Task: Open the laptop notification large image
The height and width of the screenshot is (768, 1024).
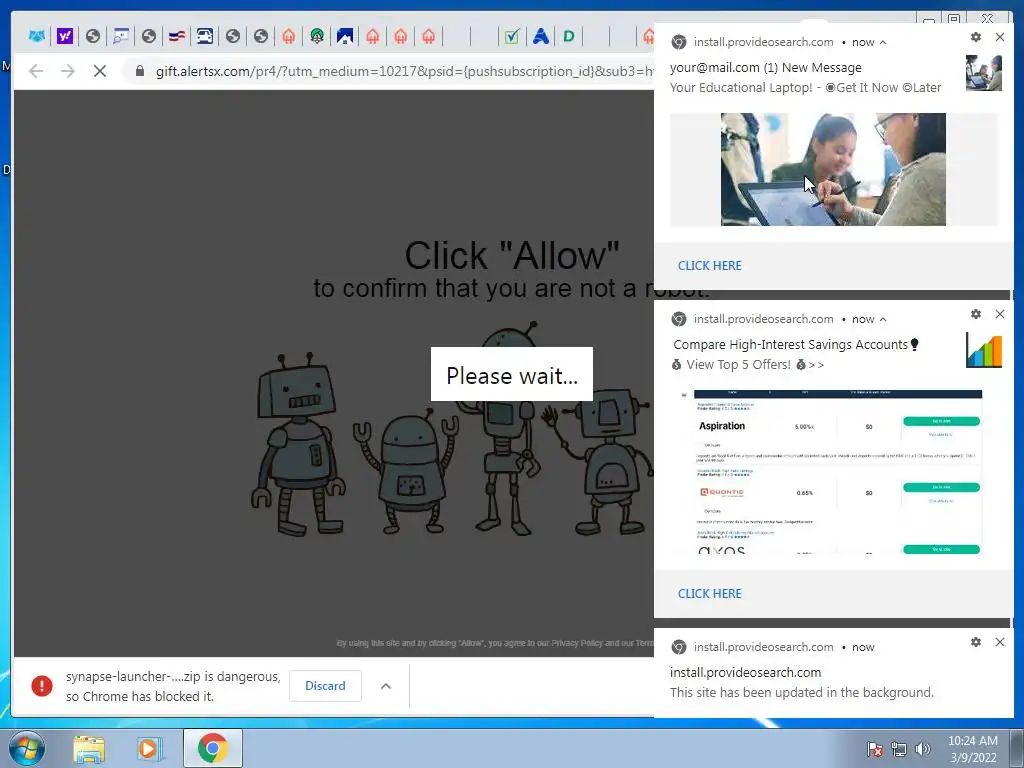Action: click(x=833, y=170)
